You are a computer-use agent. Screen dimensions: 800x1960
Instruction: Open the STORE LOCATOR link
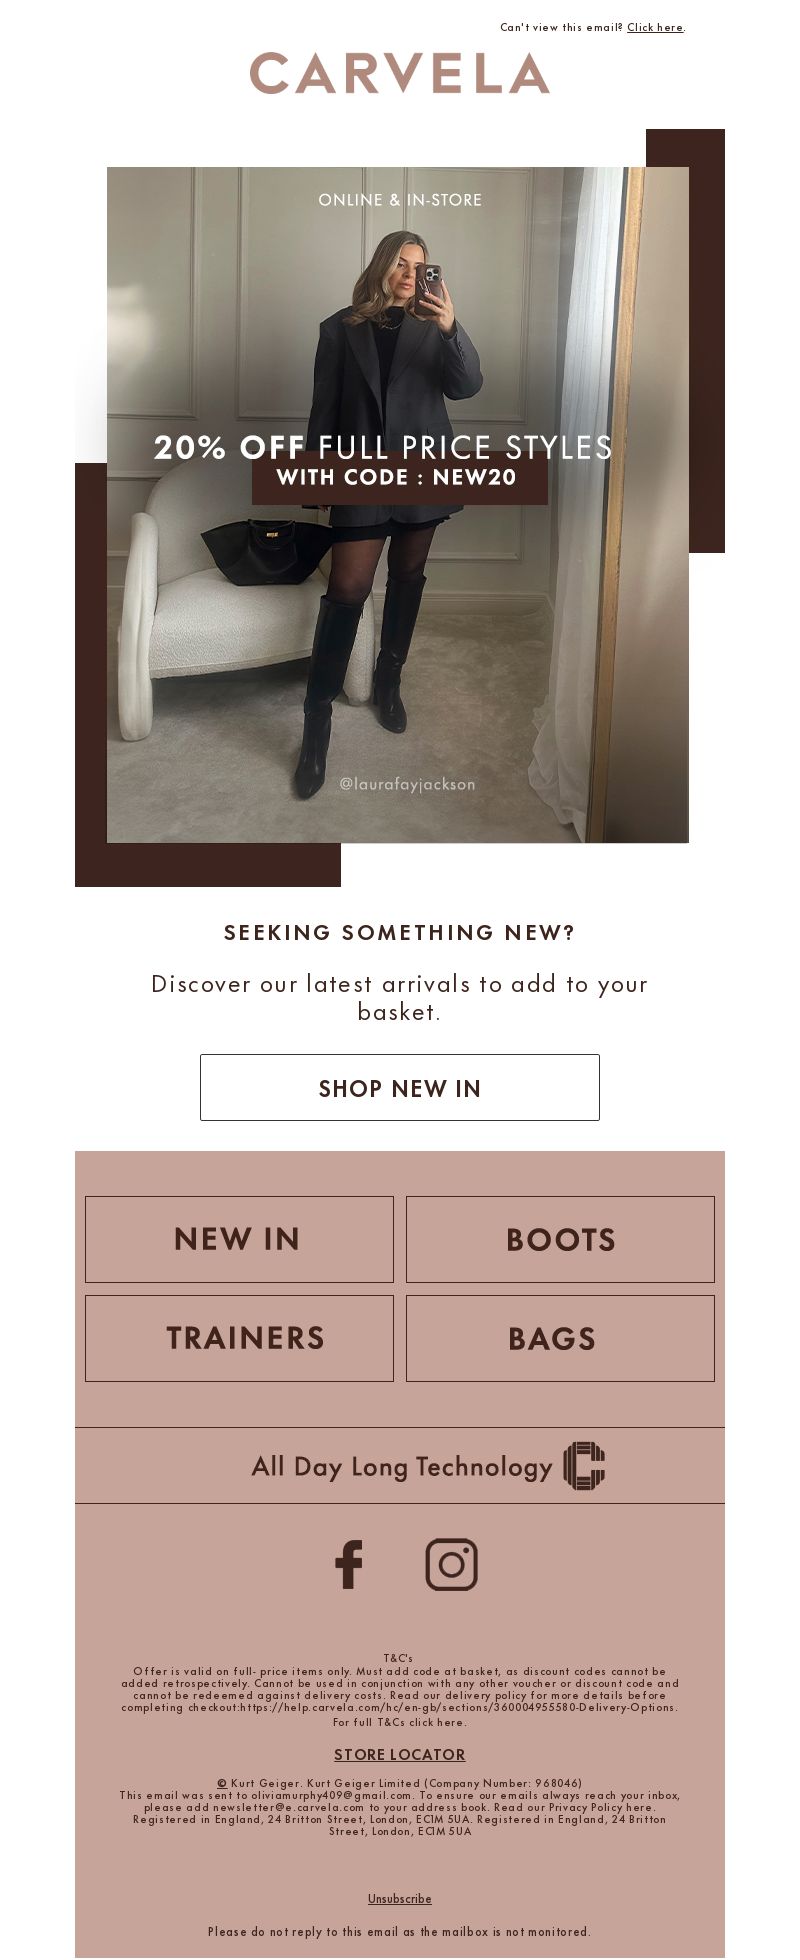[x=400, y=1755]
